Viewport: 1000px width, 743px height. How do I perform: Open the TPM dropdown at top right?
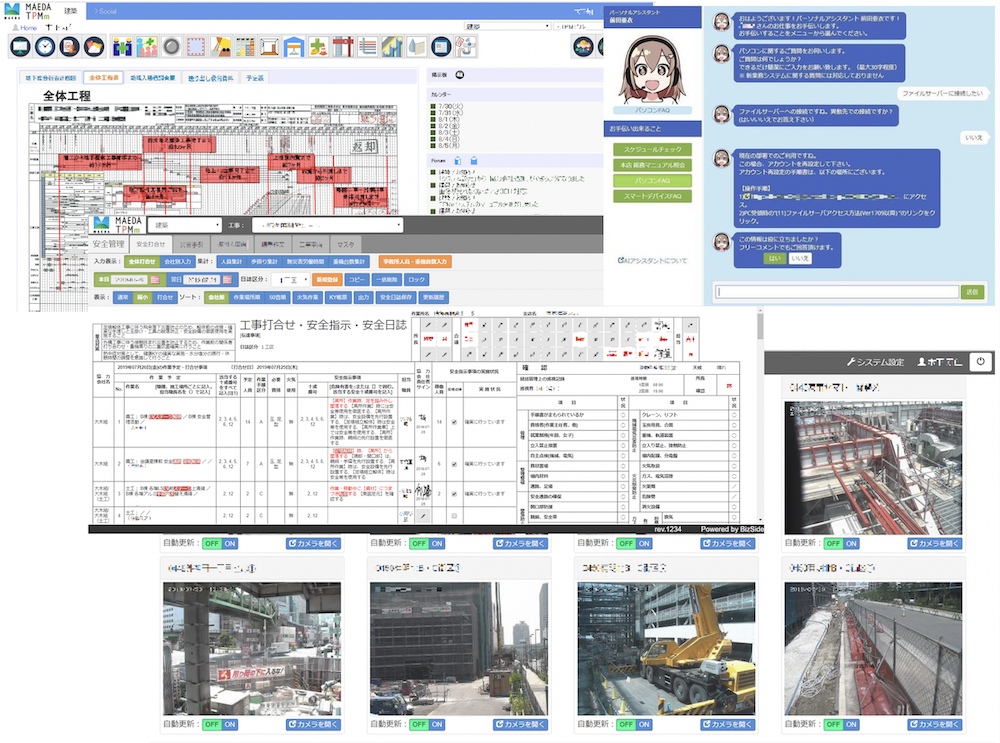tap(579, 26)
